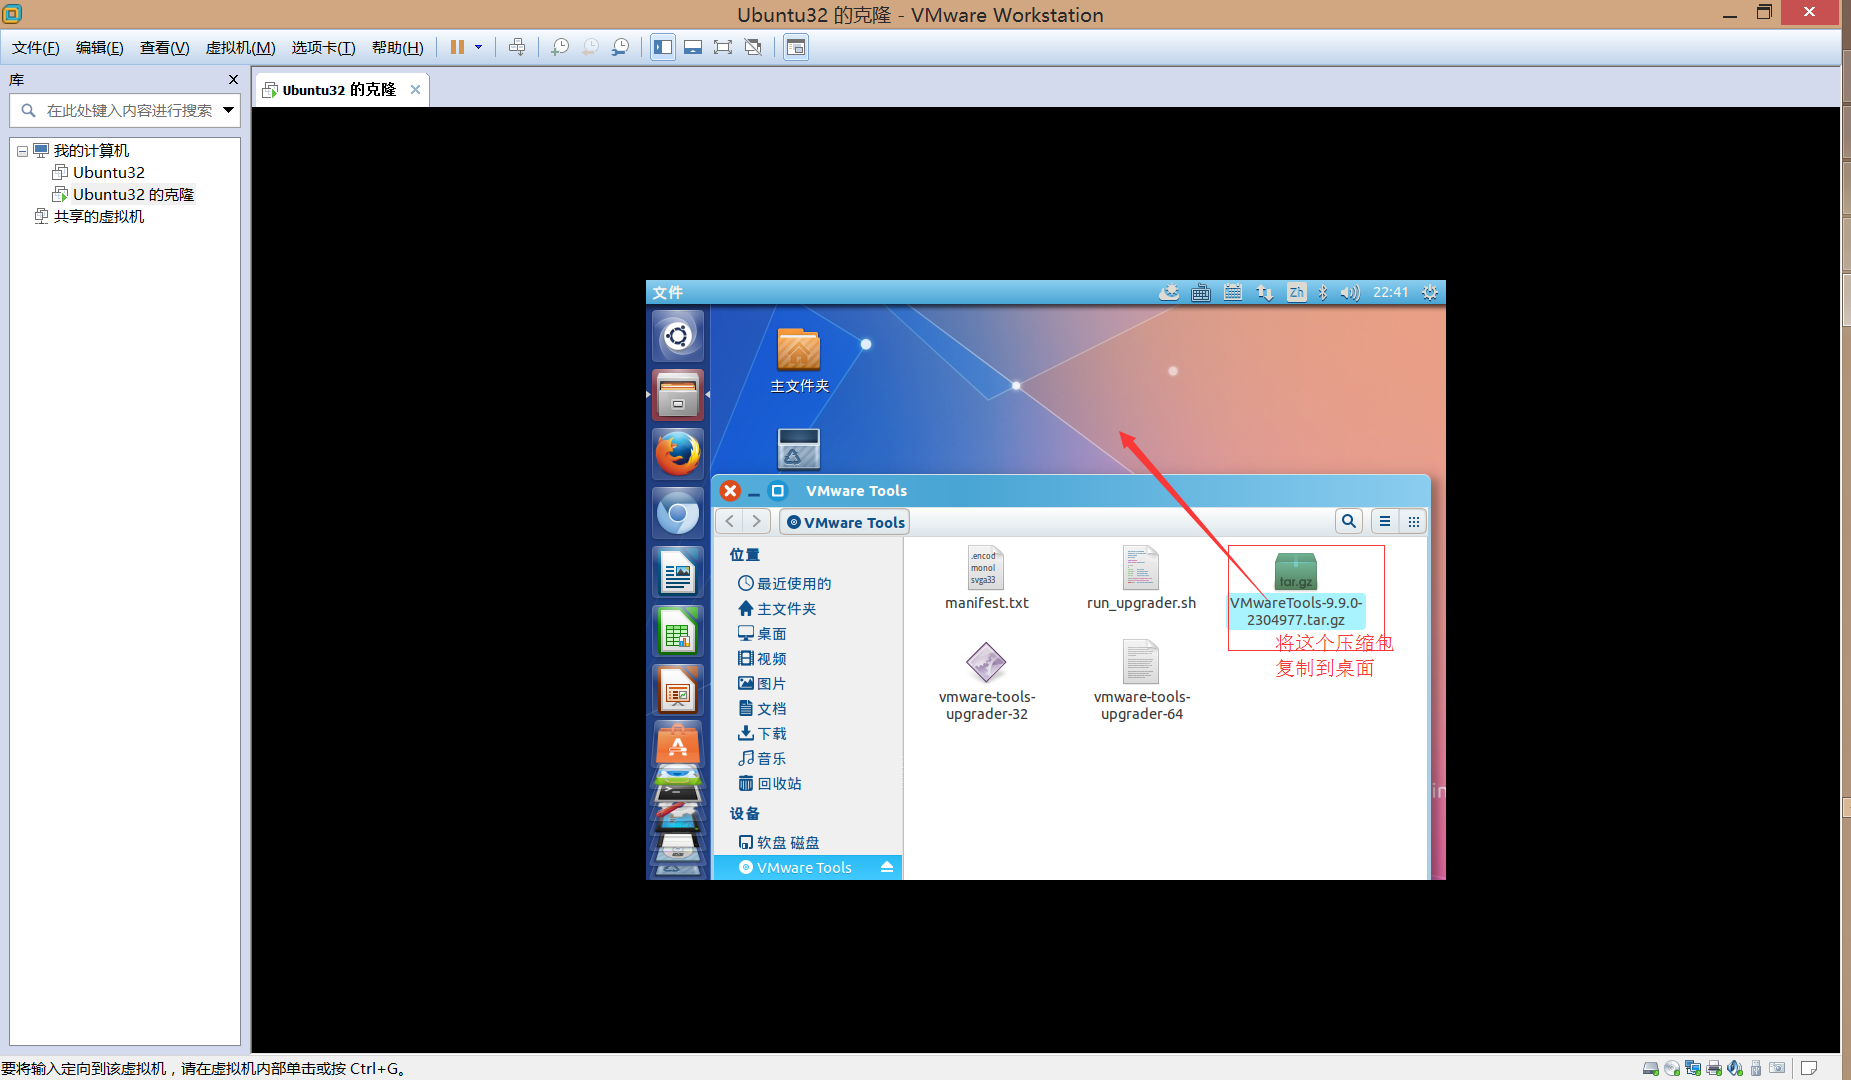Viewport: 1851px width, 1080px height.
Task: Open Ubuntu Software Center from the launcher
Action: [x=678, y=745]
